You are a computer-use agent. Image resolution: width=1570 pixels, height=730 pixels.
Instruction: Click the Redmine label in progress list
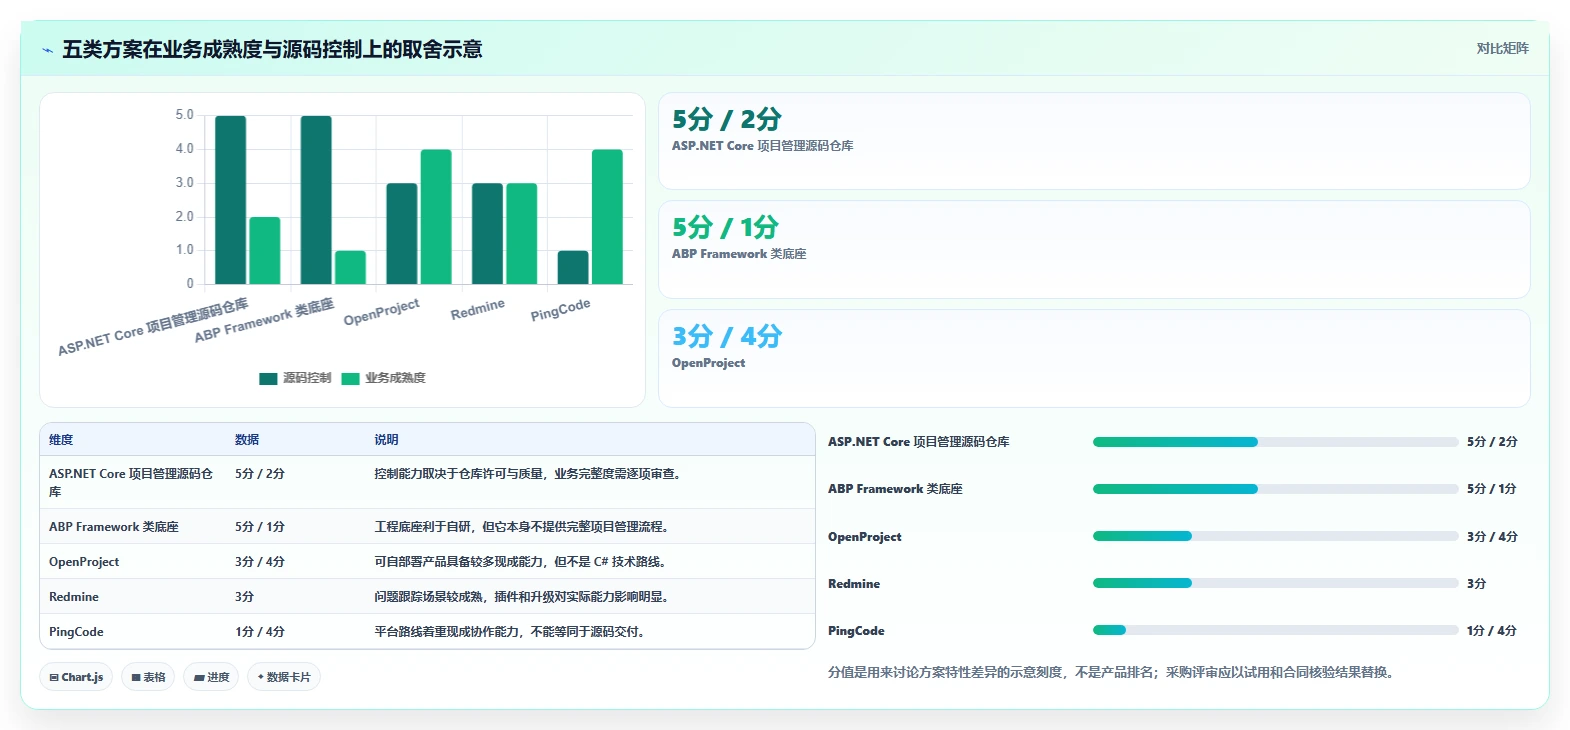point(854,584)
